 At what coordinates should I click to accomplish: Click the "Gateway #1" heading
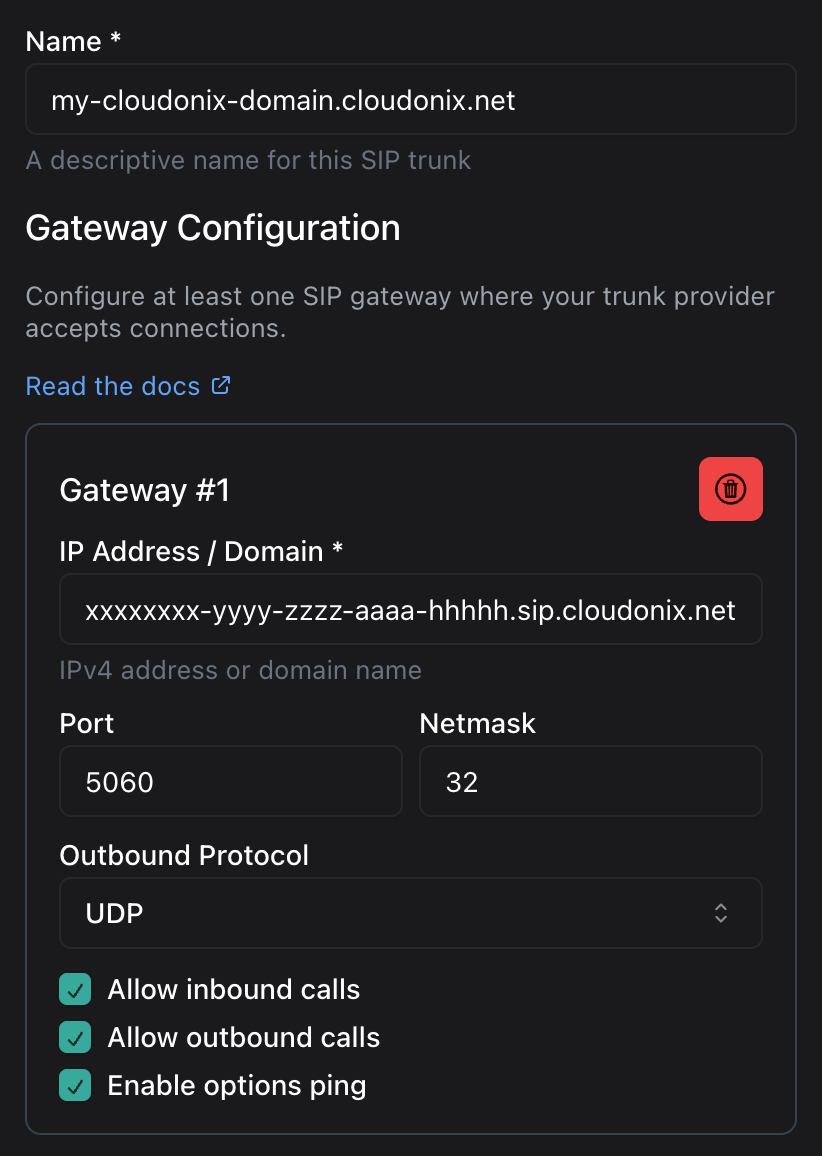coord(145,490)
